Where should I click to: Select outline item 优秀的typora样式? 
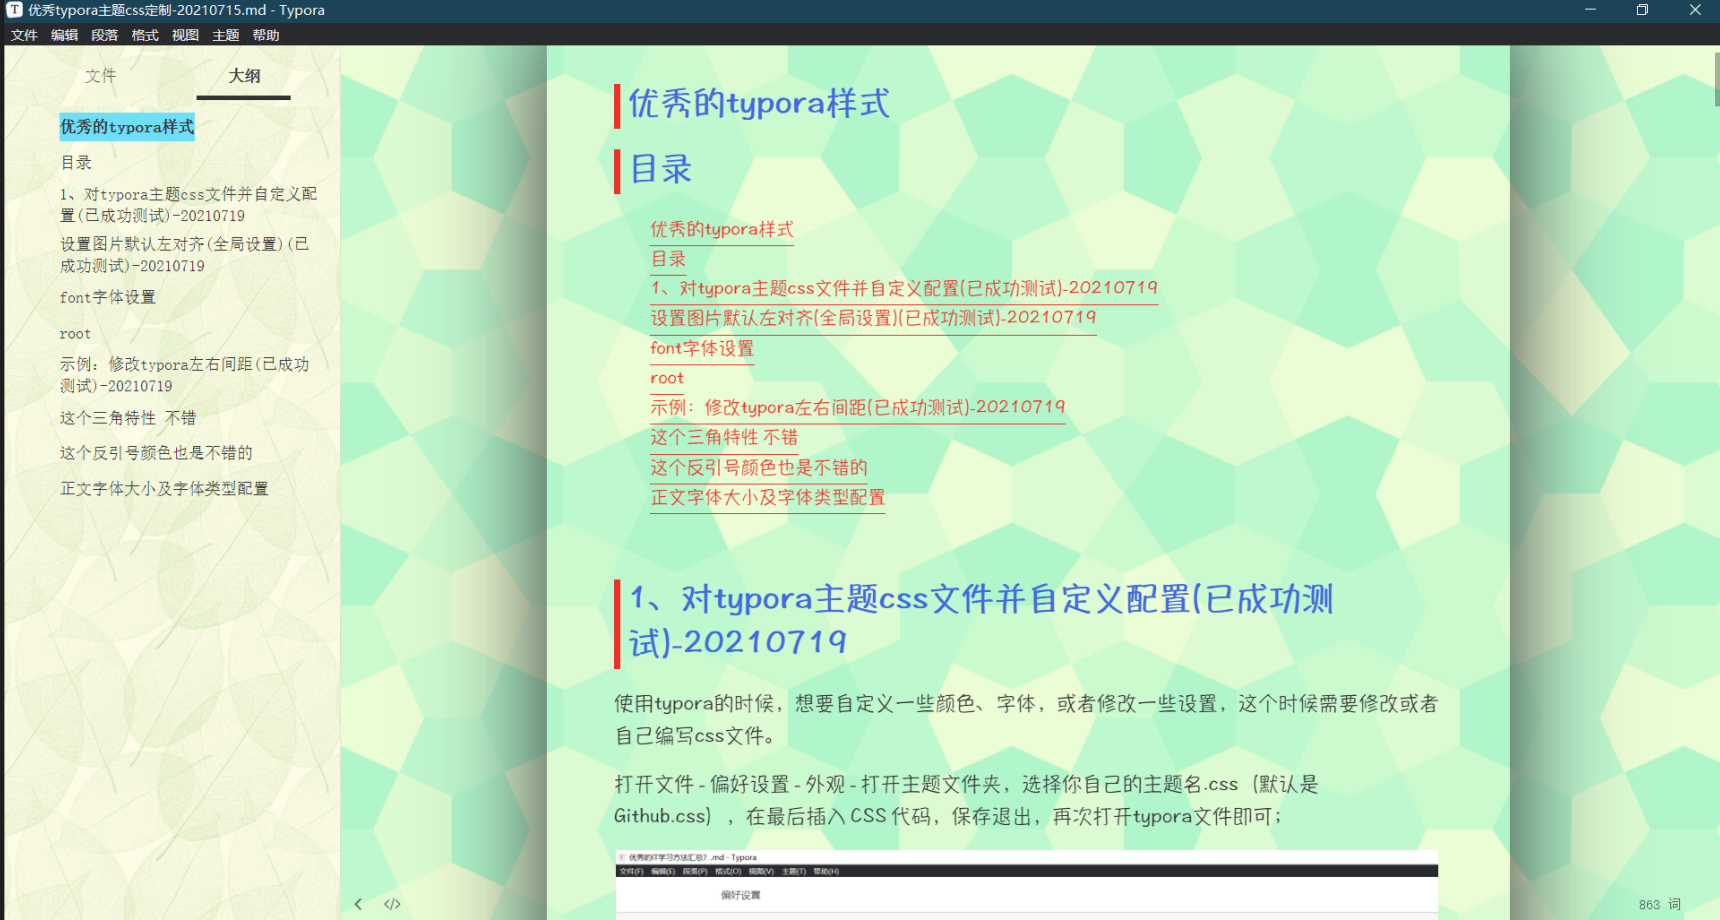127,127
